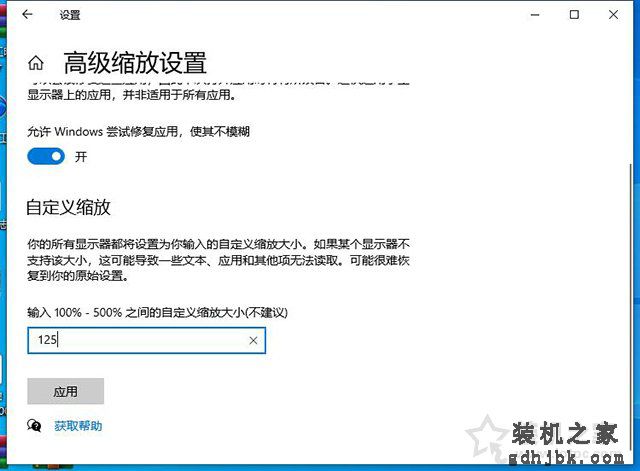Apply custom scaling with 应用 button
The image size is (640, 471).
click(66, 391)
